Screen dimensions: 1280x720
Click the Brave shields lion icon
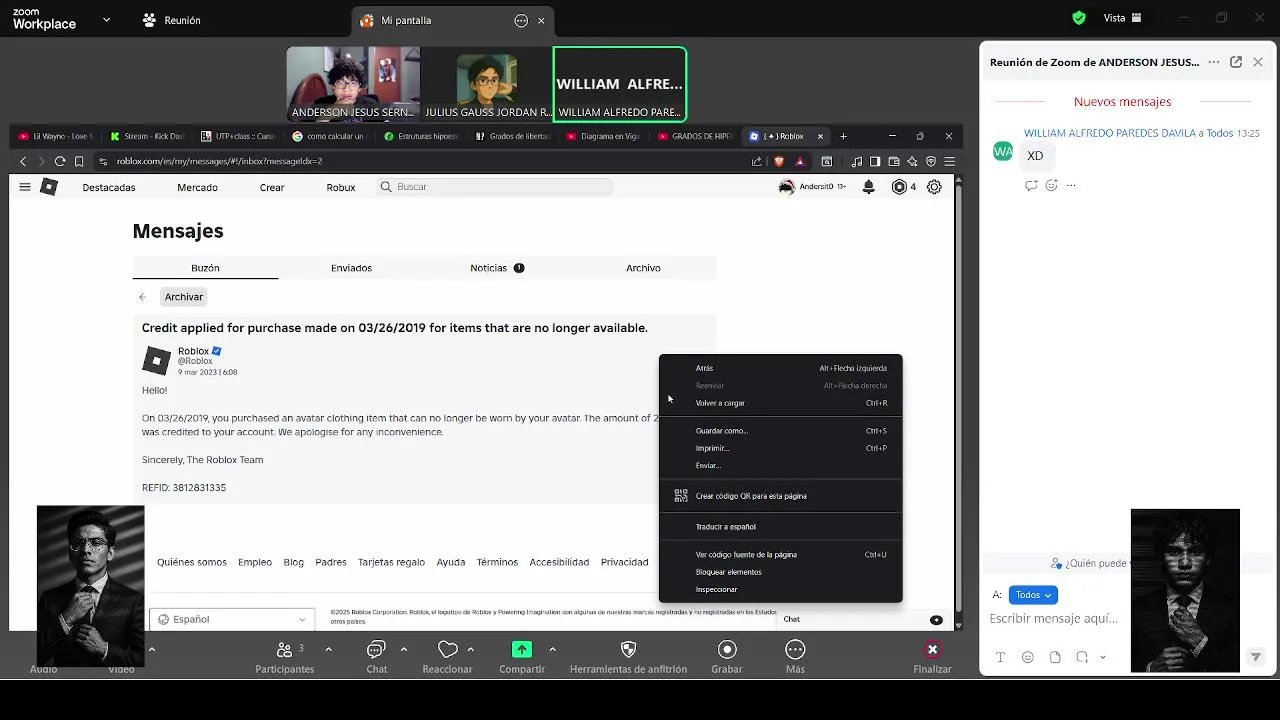(x=779, y=161)
